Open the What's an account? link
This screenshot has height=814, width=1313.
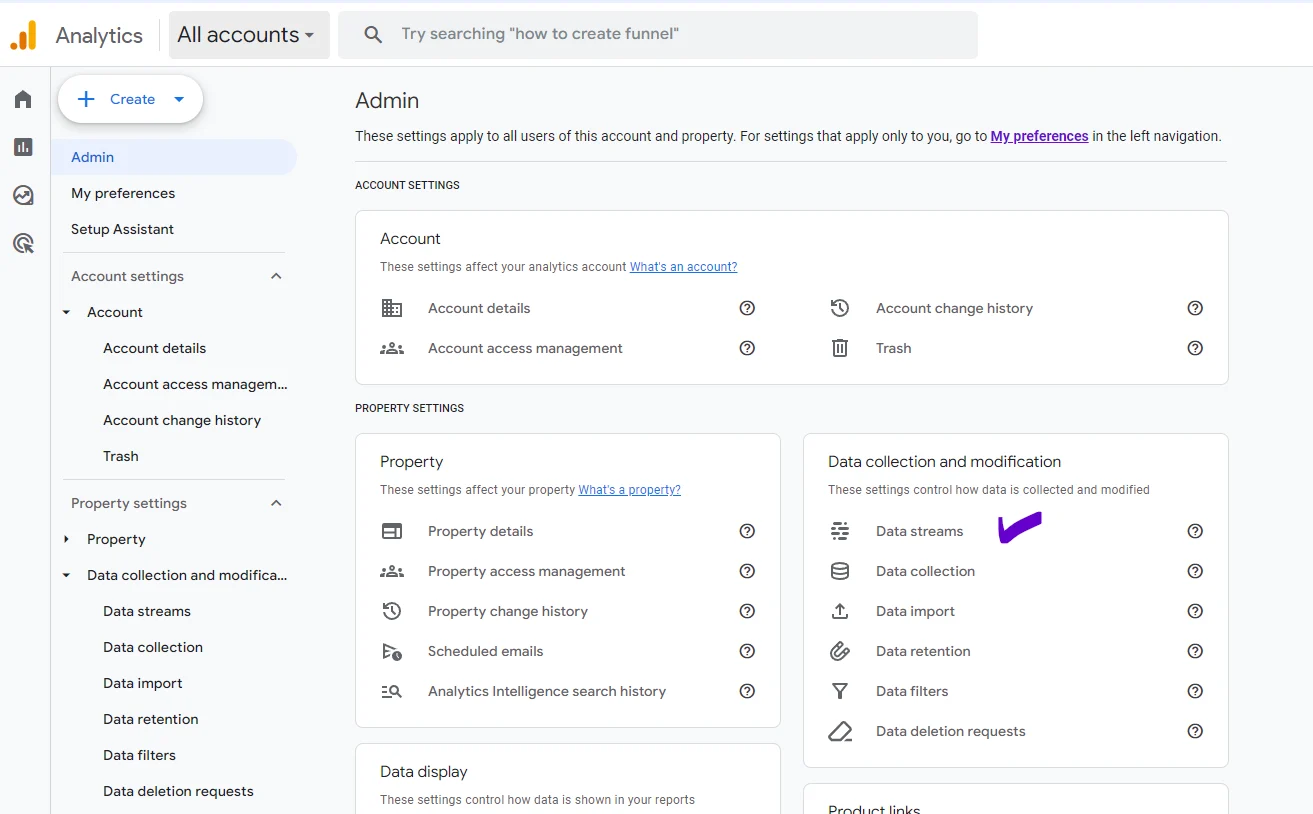click(x=683, y=267)
